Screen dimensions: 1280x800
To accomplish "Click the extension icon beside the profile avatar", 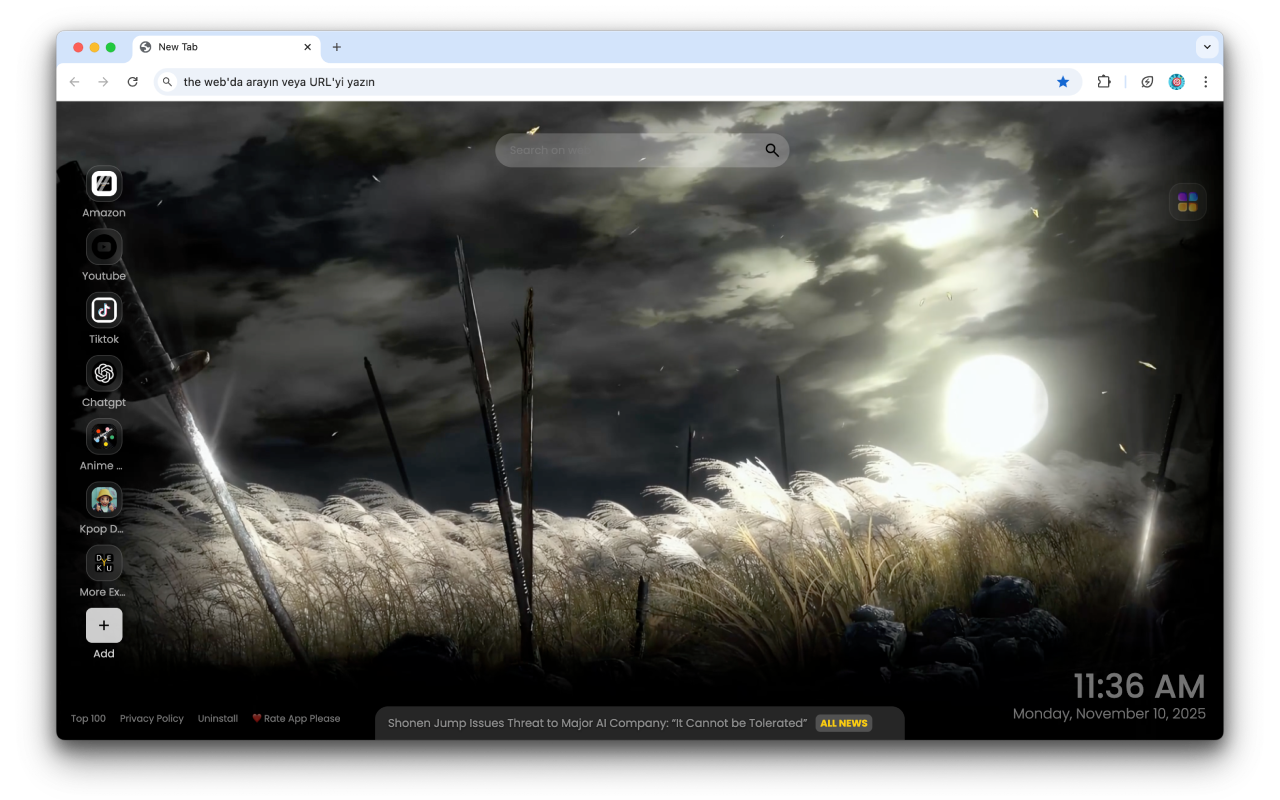I will click(x=1147, y=82).
